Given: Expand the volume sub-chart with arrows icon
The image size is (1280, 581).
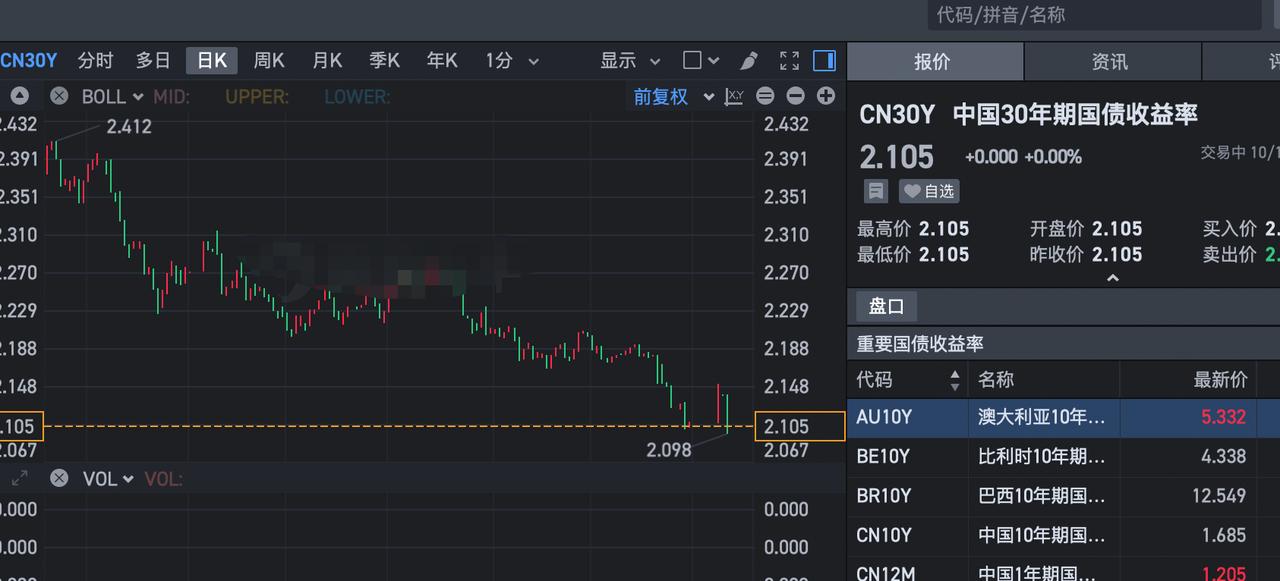Looking at the screenshot, I should (20, 479).
